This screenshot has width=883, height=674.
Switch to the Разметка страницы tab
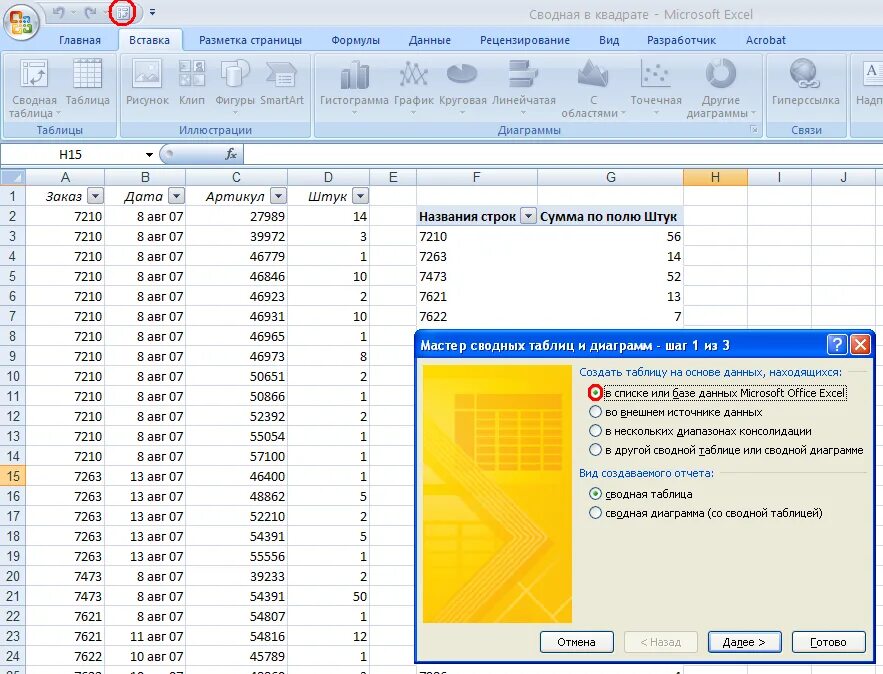tap(251, 40)
